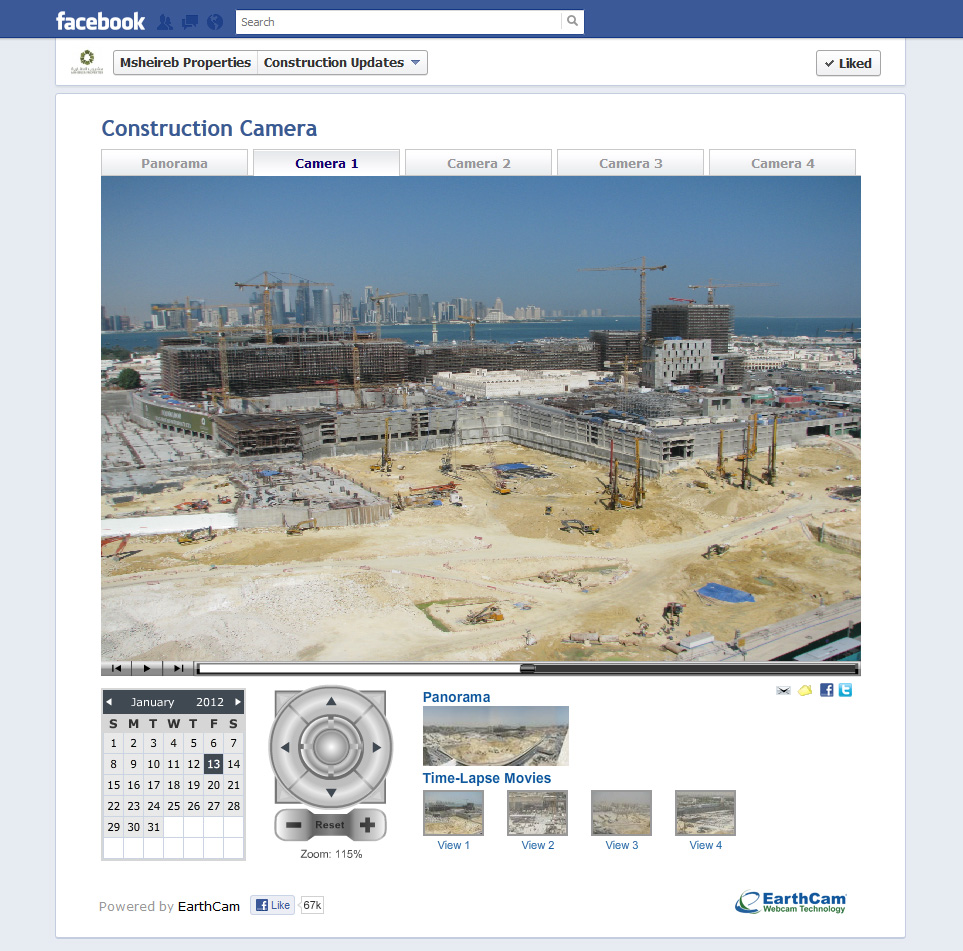963x951 pixels.
Task: Select January 13 in calendar
Action: (x=213, y=764)
